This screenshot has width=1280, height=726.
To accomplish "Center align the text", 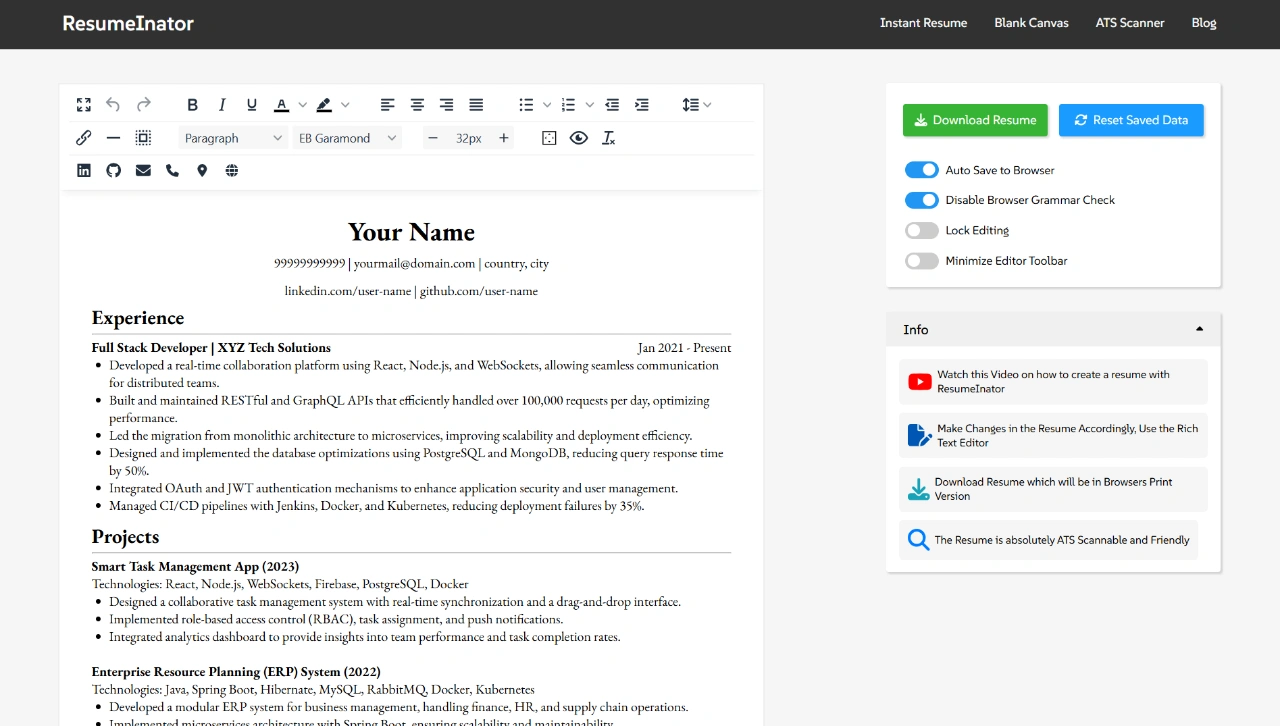I will tap(417, 105).
